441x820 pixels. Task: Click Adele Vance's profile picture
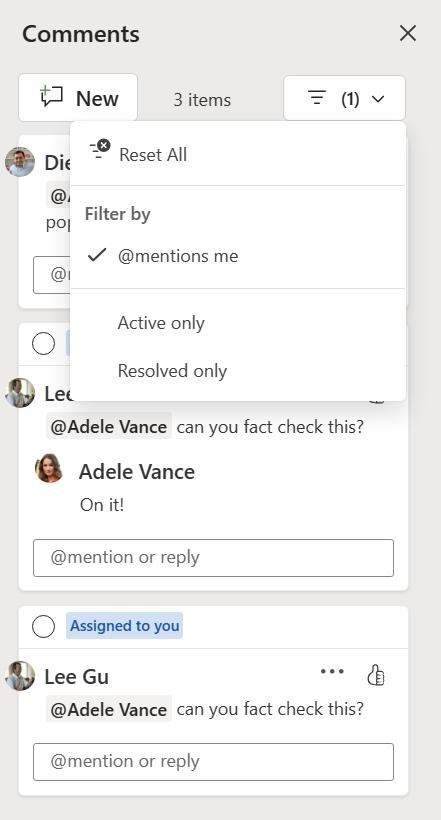(49, 469)
